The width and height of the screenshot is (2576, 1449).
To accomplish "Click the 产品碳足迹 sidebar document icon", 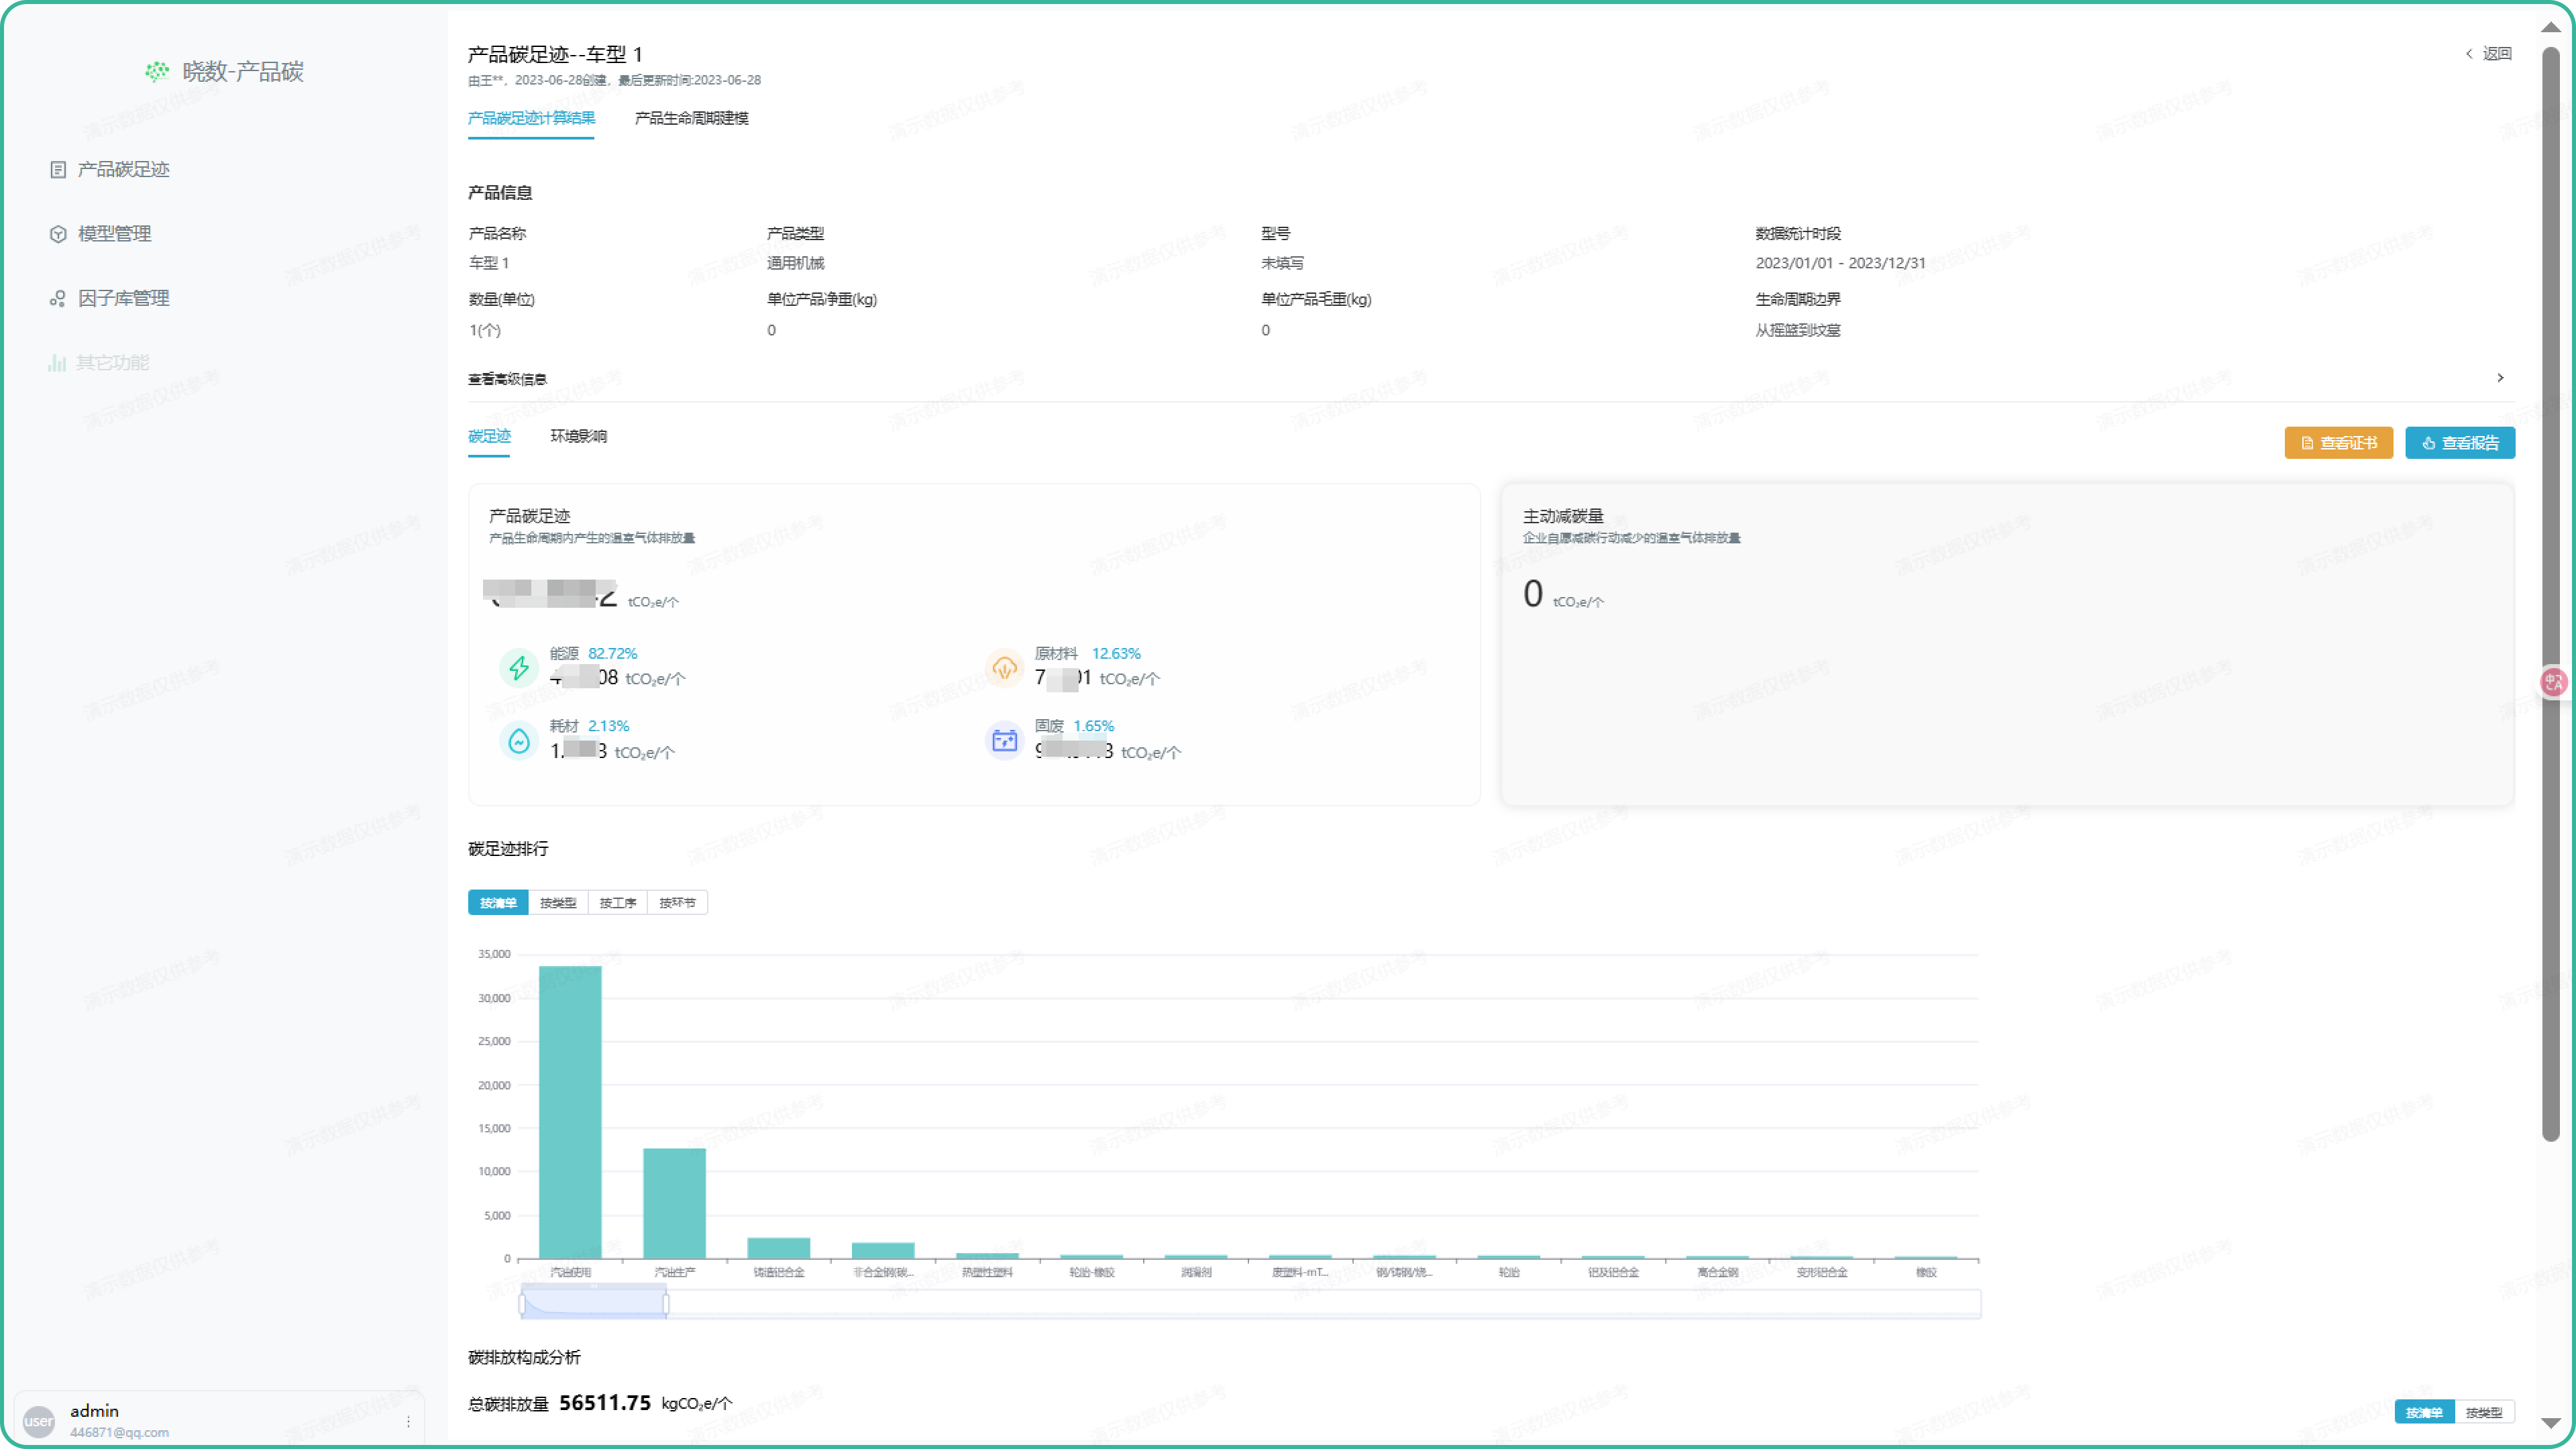I will point(58,170).
